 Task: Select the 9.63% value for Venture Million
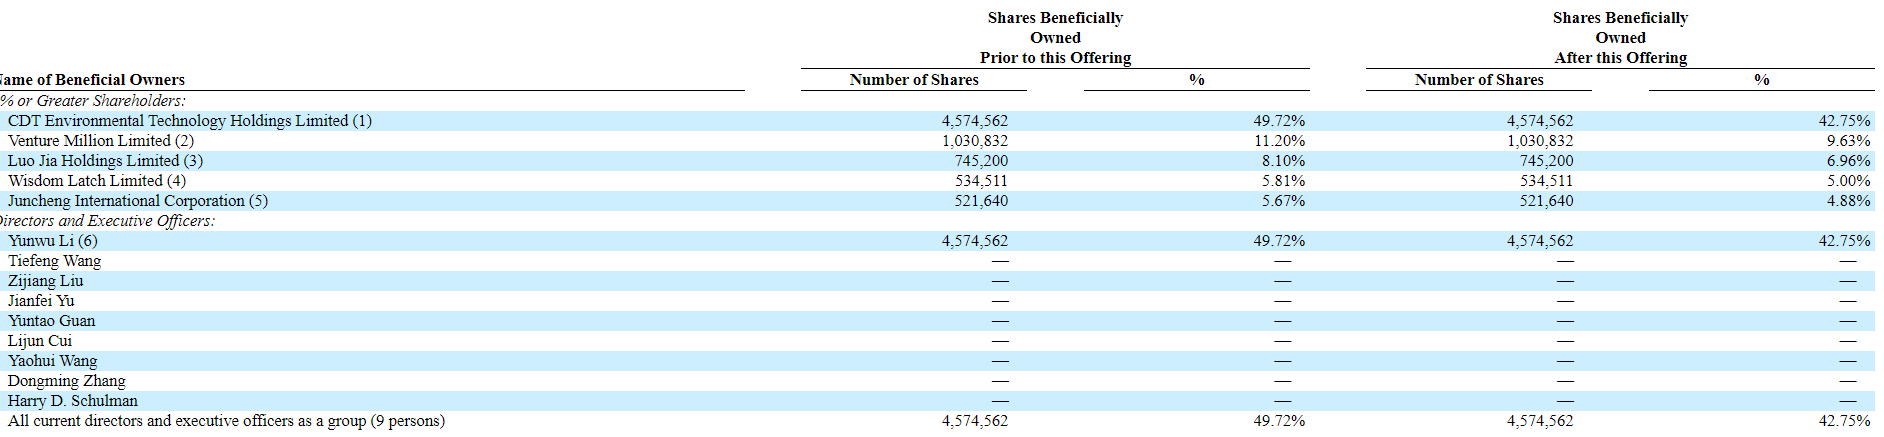coord(1848,141)
